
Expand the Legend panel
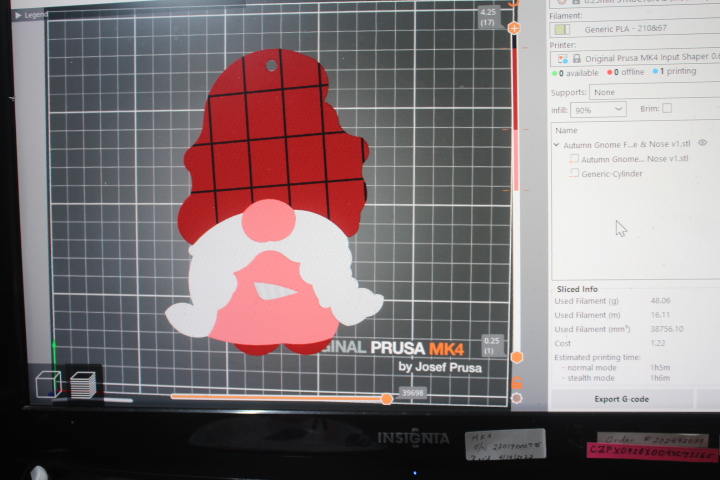point(31,15)
